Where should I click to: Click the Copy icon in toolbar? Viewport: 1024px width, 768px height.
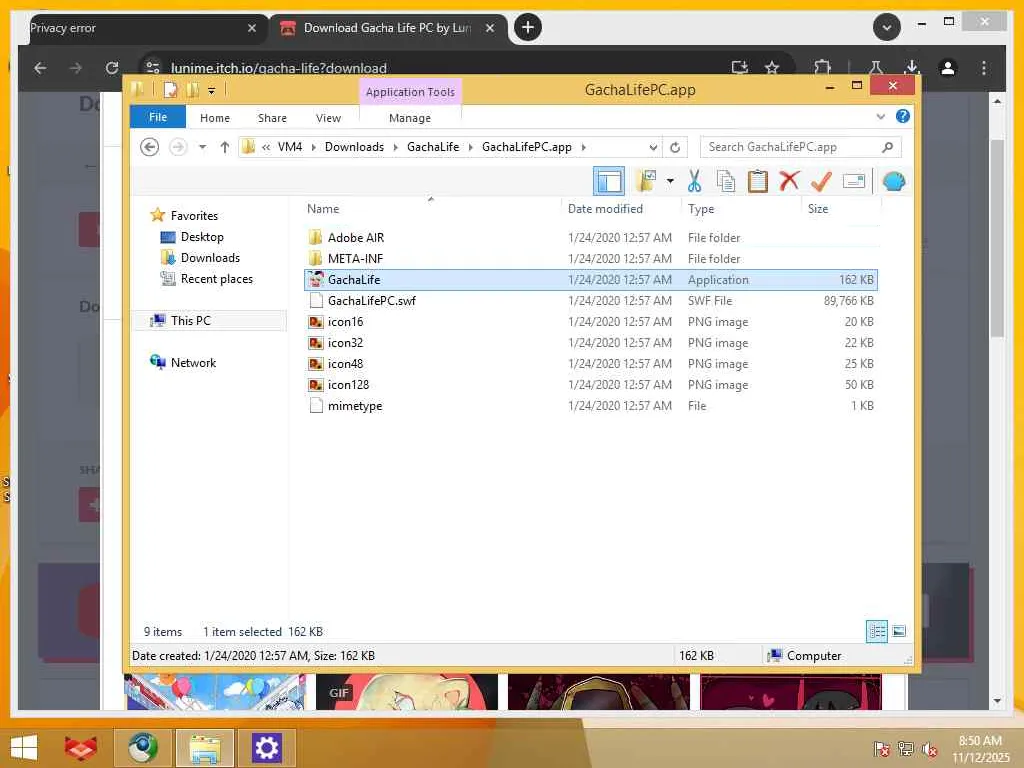[726, 181]
